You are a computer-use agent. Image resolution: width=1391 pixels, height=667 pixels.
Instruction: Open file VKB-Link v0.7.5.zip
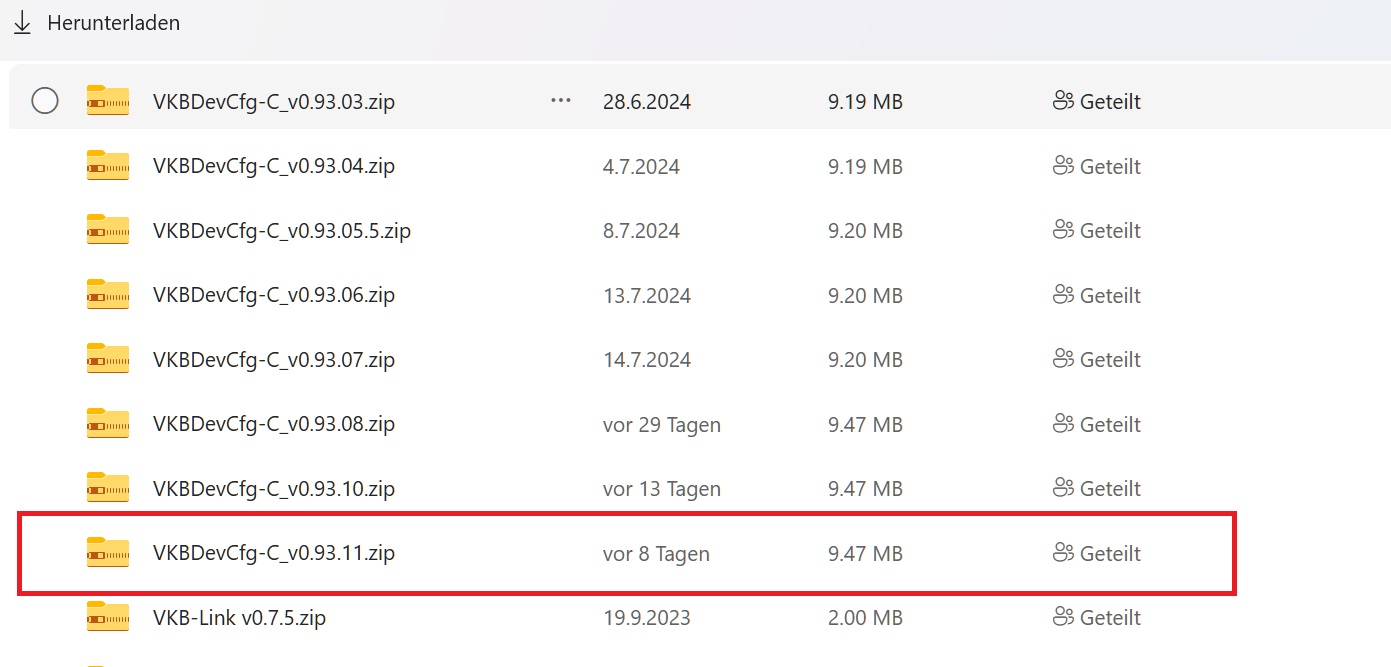click(x=239, y=618)
